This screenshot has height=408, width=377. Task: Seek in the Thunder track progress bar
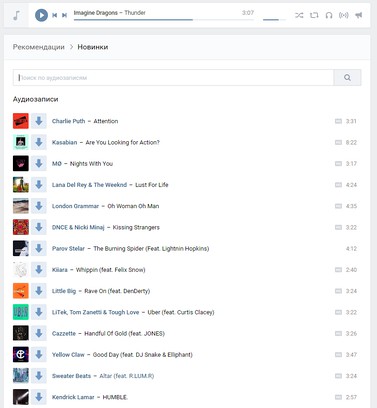[x=164, y=20]
